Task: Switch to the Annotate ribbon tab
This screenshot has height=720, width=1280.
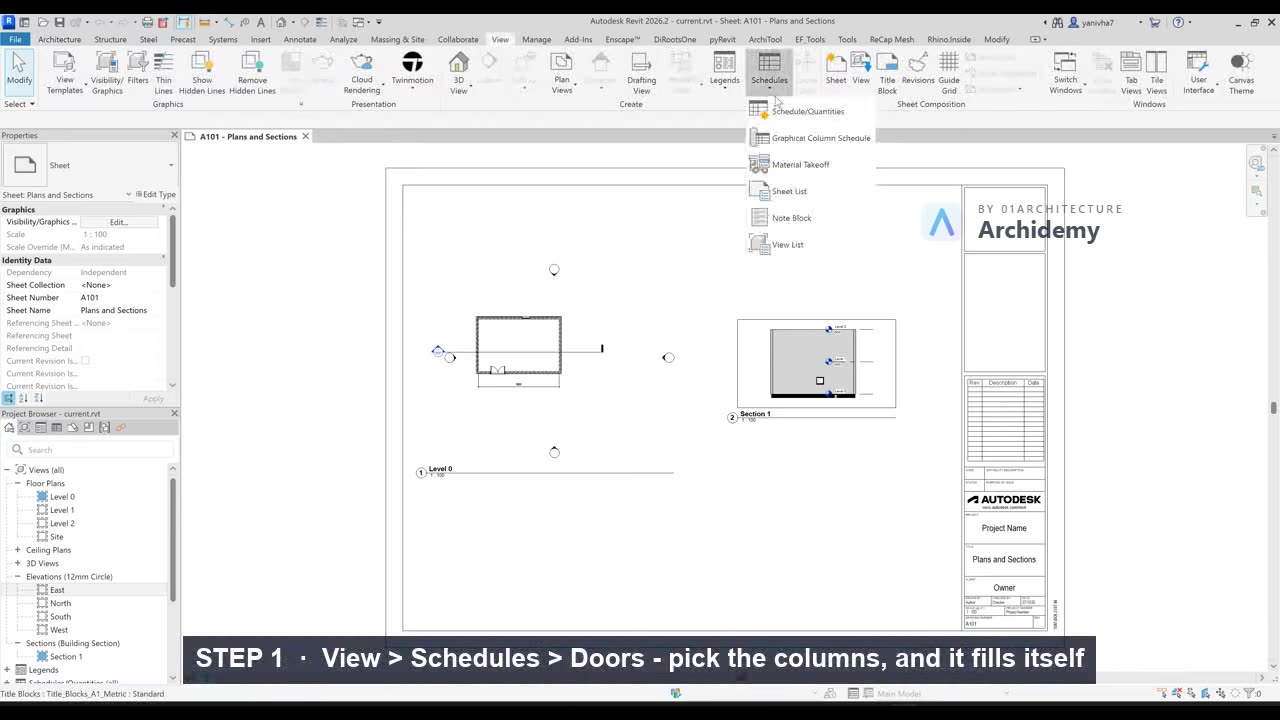Action: coord(300,39)
